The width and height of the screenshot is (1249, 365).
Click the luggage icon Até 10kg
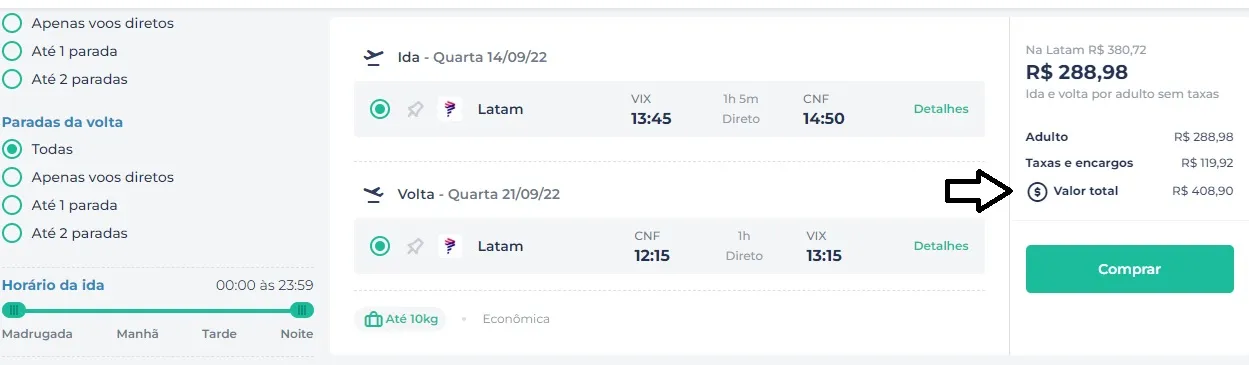click(374, 319)
